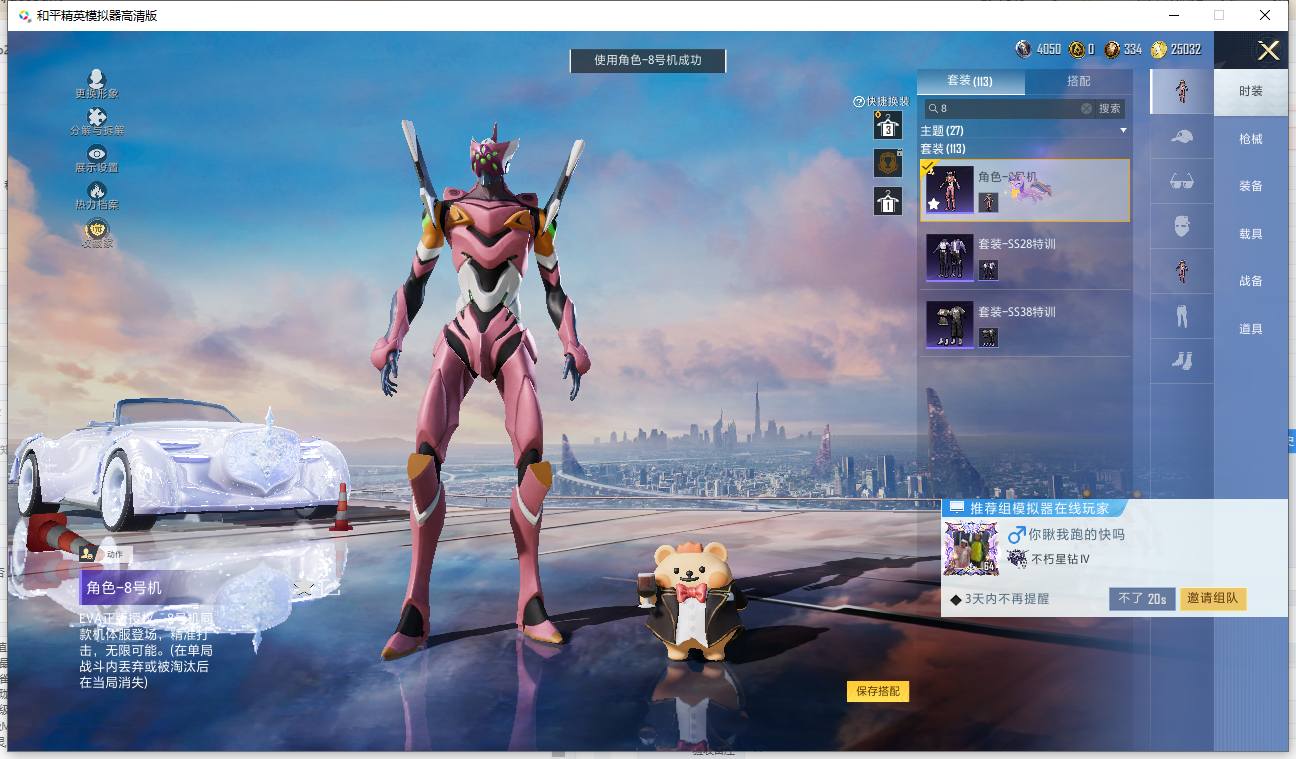Screen dimensions: 1296x759
Task: Decline the invite with 不了 button
Action: (1142, 599)
